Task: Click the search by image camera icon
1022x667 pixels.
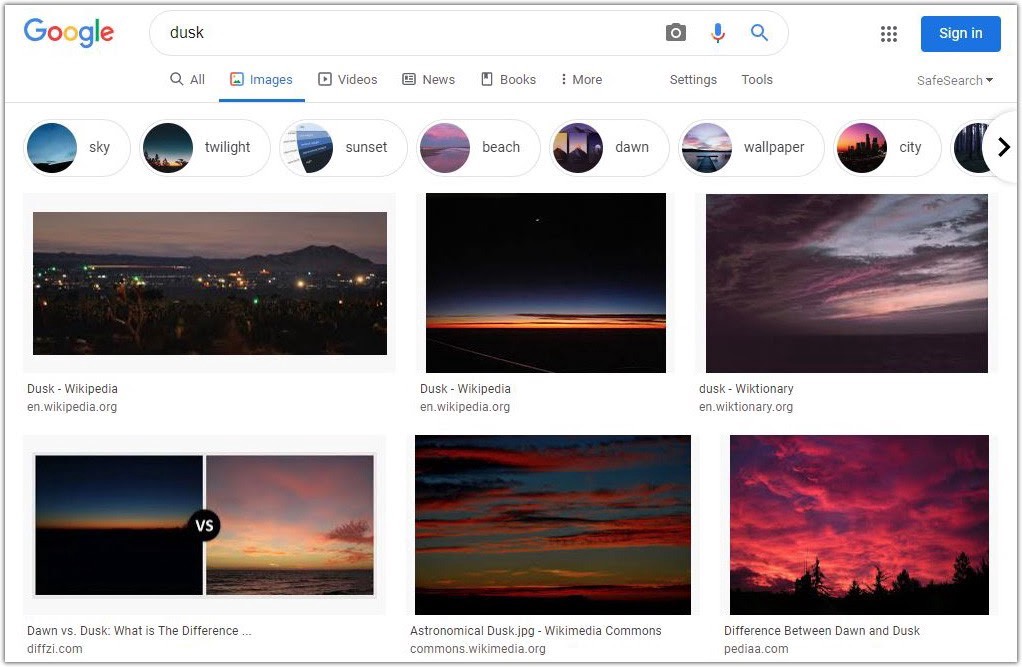Action: (676, 33)
